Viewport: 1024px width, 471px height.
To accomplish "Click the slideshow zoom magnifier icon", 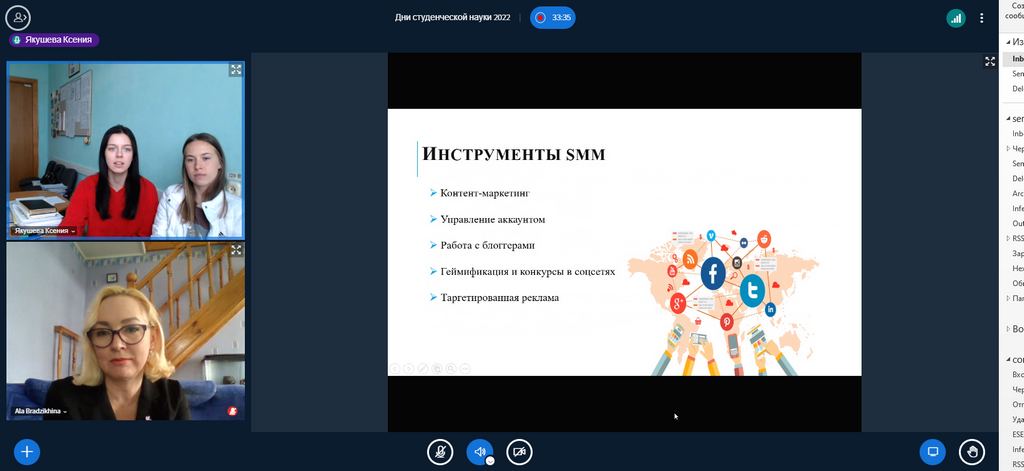I will [x=451, y=368].
